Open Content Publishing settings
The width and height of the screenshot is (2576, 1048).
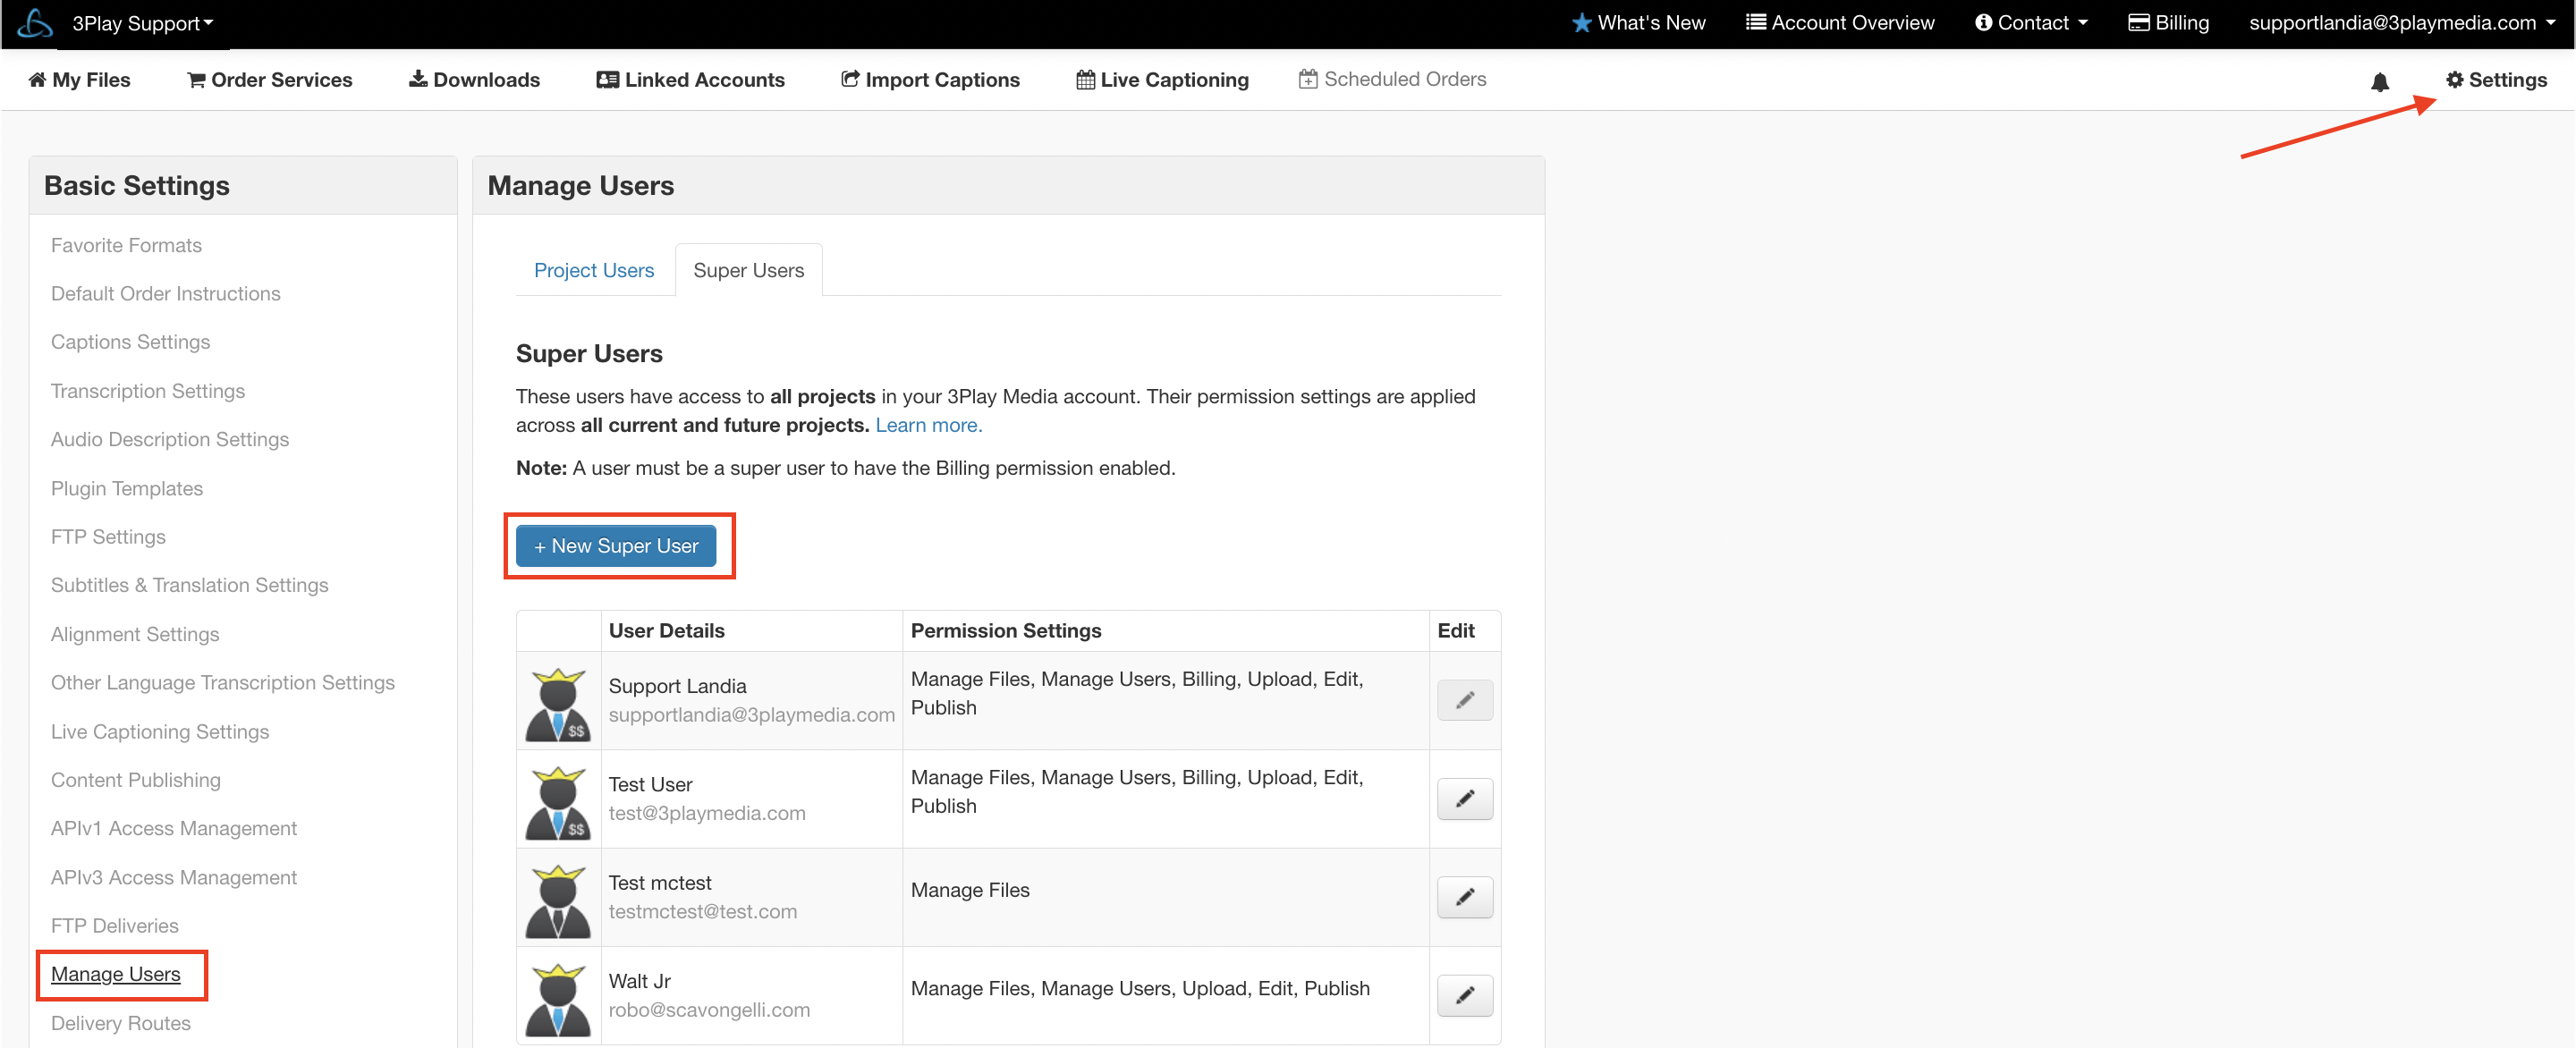coord(136,780)
